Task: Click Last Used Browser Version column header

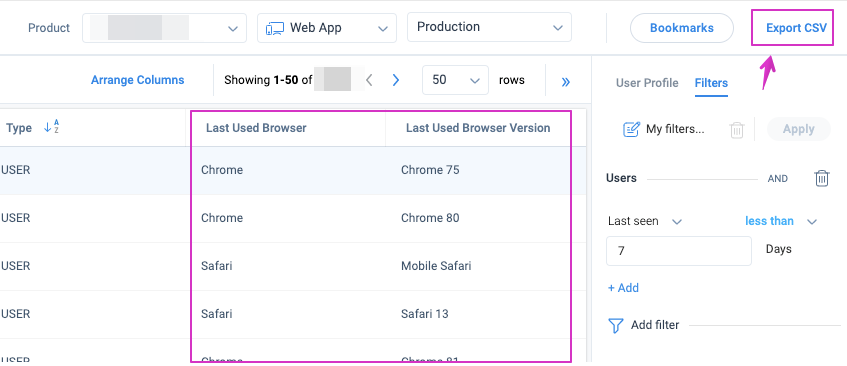Action: pos(478,128)
